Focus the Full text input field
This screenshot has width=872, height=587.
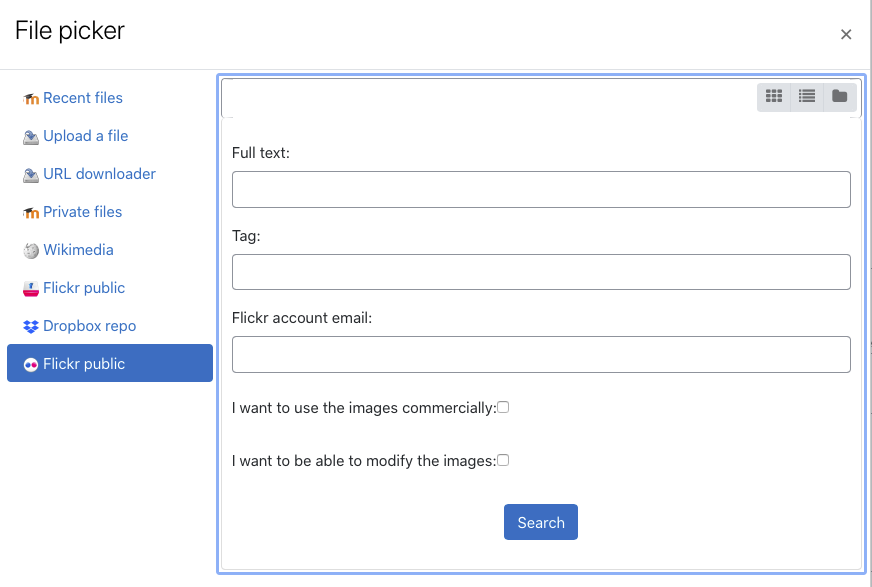click(541, 190)
